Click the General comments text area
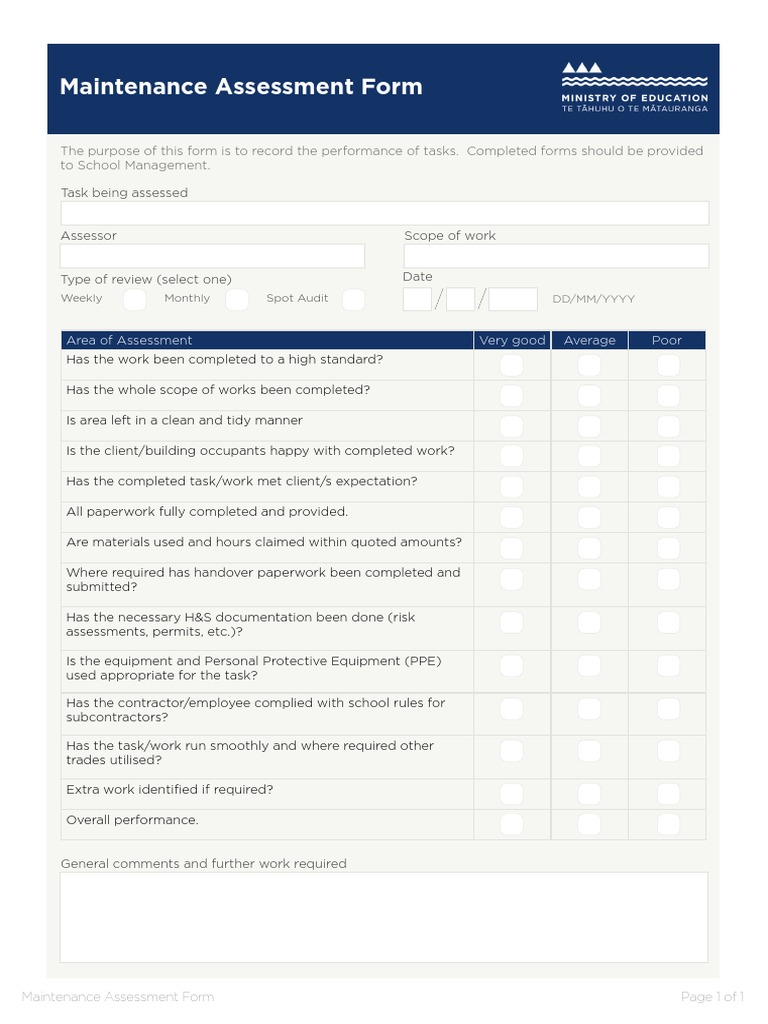Viewport: 768px width, 1024px height. (x=384, y=916)
